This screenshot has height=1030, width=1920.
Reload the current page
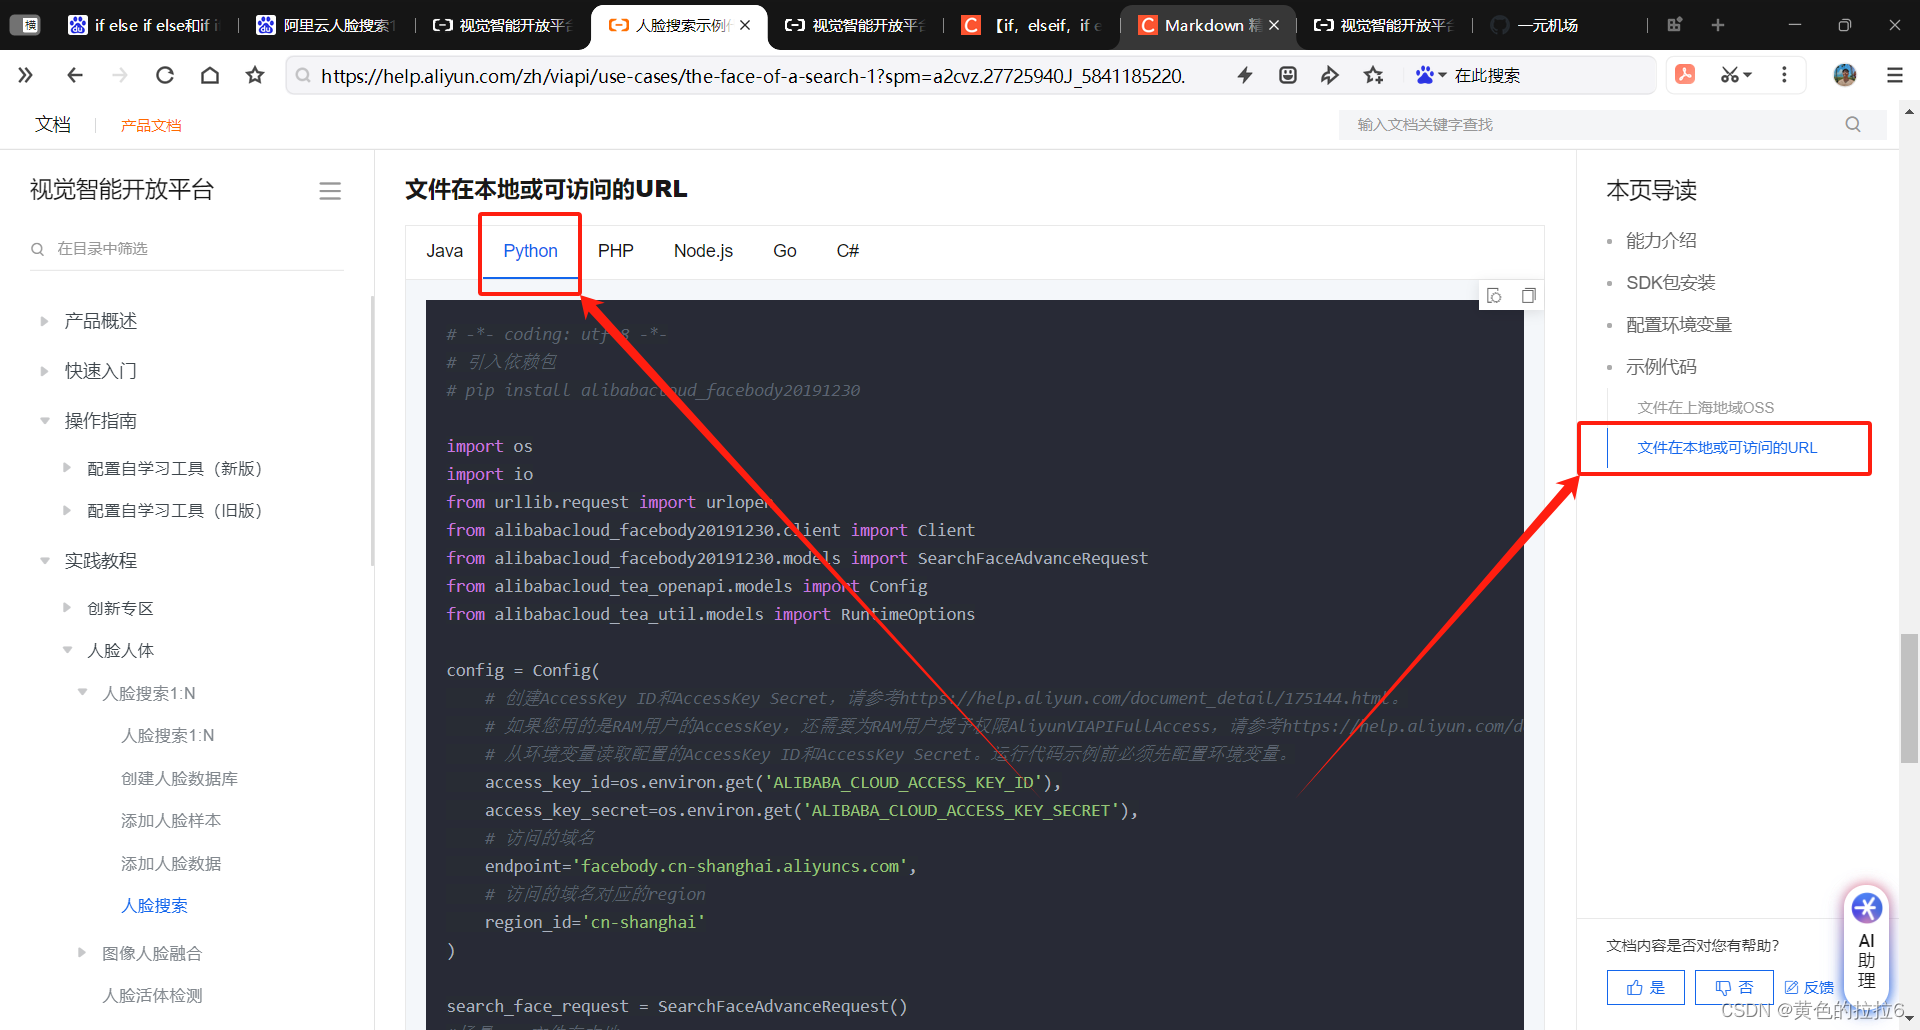(165, 75)
